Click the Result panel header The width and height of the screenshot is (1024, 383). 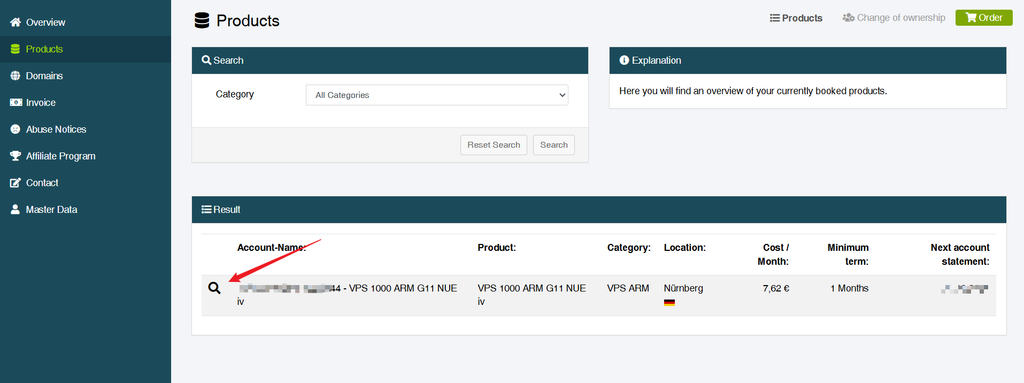pyautogui.click(x=599, y=210)
